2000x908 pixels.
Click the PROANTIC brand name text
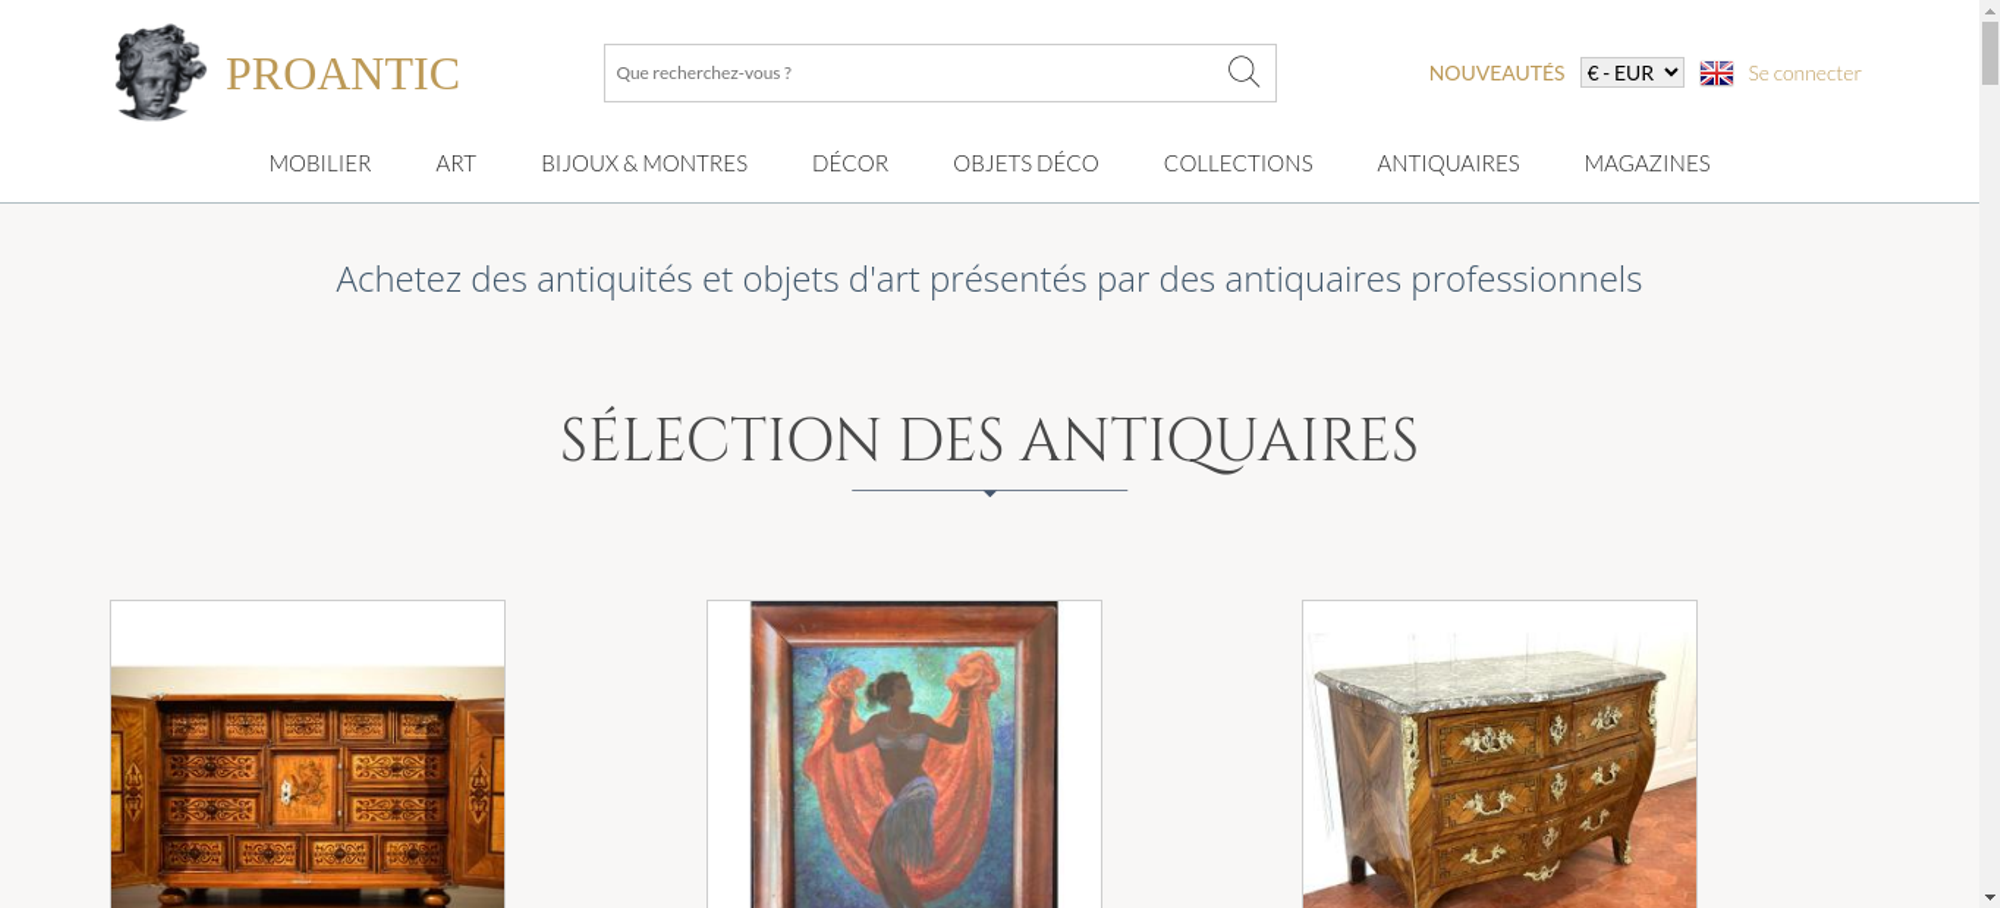pyautogui.click(x=342, y=74)
